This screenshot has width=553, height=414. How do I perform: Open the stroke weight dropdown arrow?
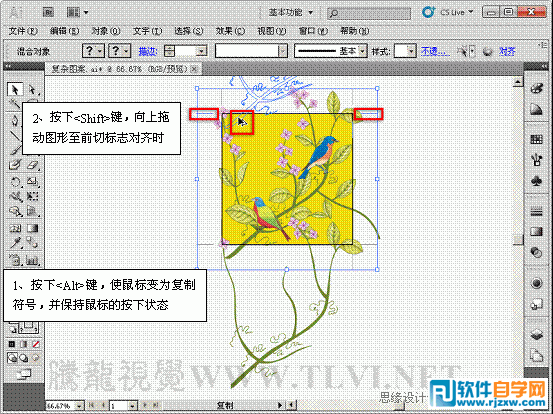(201, 51)
